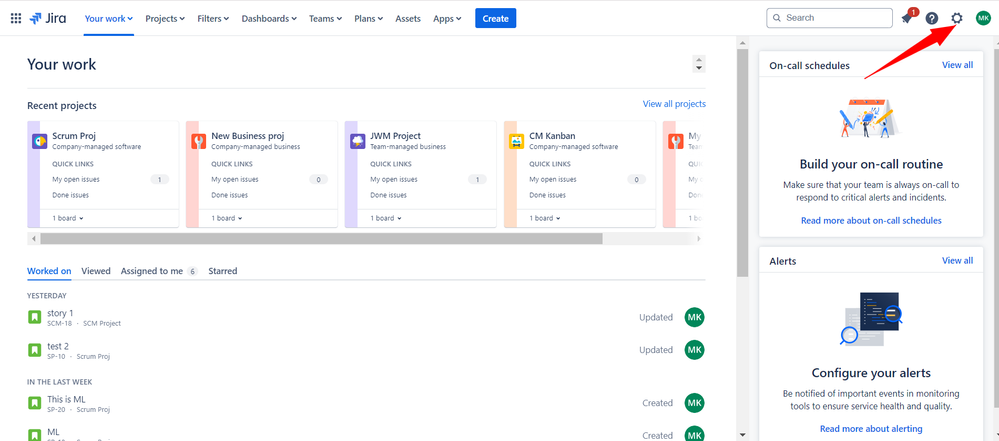Open the CM Kanban project title
Screen dimensions: 999x441
[552, 136]
